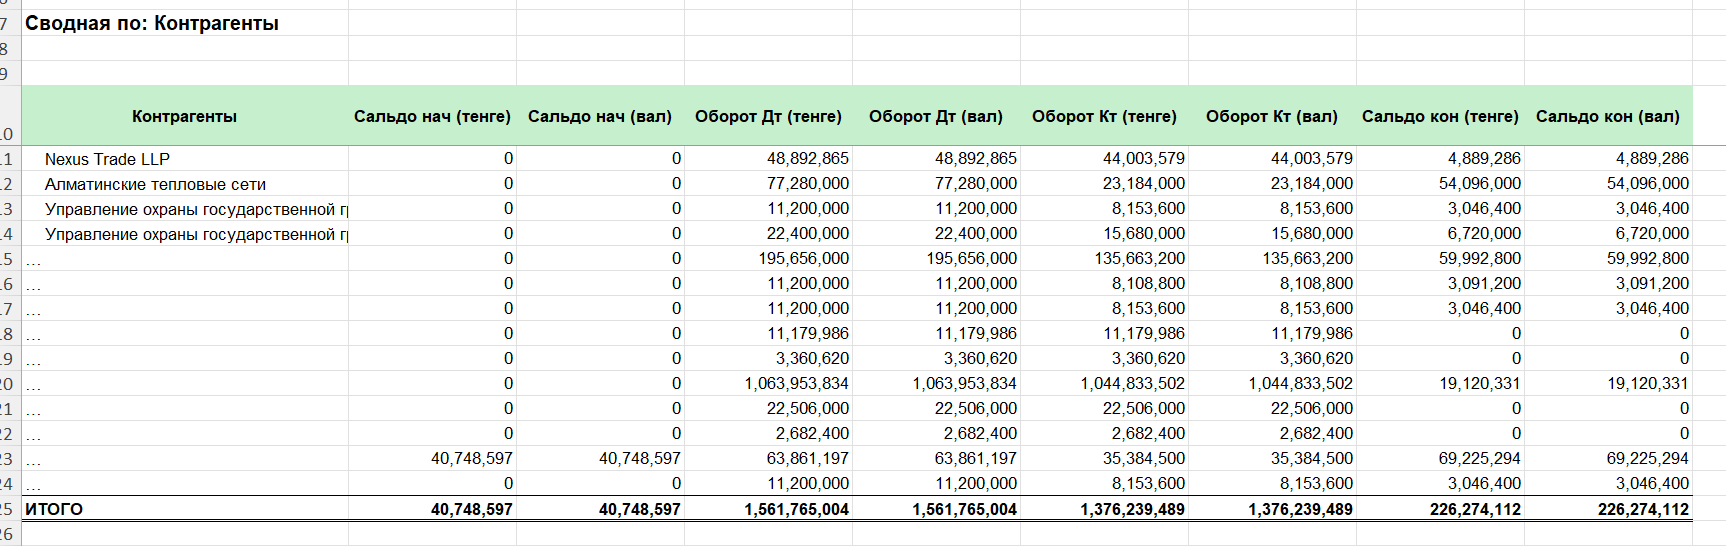Click the "Сальдо кон (вал)" header cell
Screen dimensions: 1726x546
[x=1608, y=116]
